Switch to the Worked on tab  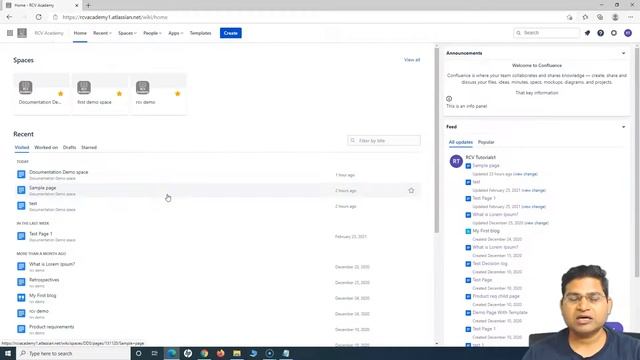pyautogui.click(x=46, y=147)
